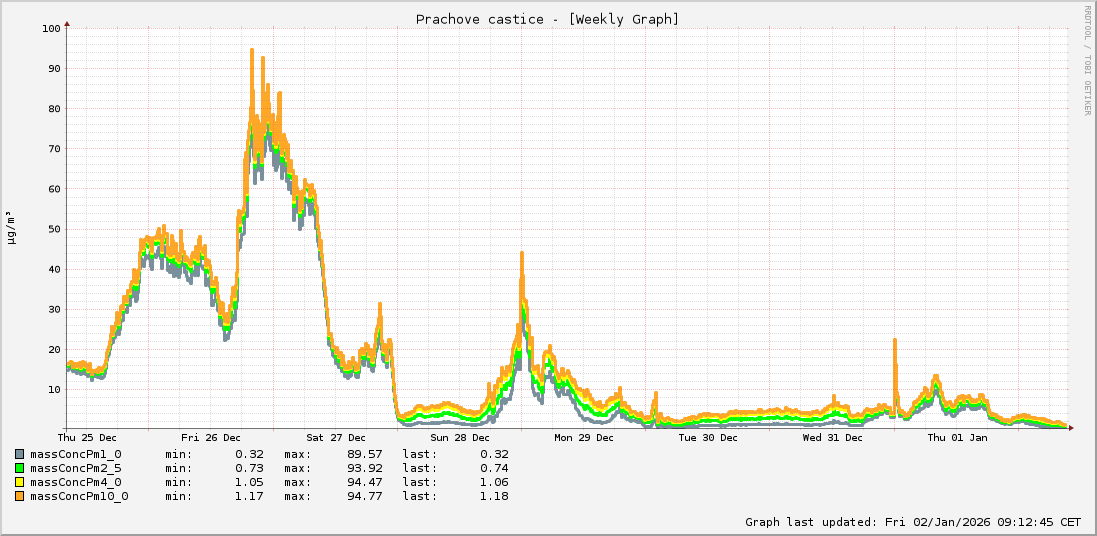Click the 'Graph last updated' timestamp text

[x=912, y=522]
